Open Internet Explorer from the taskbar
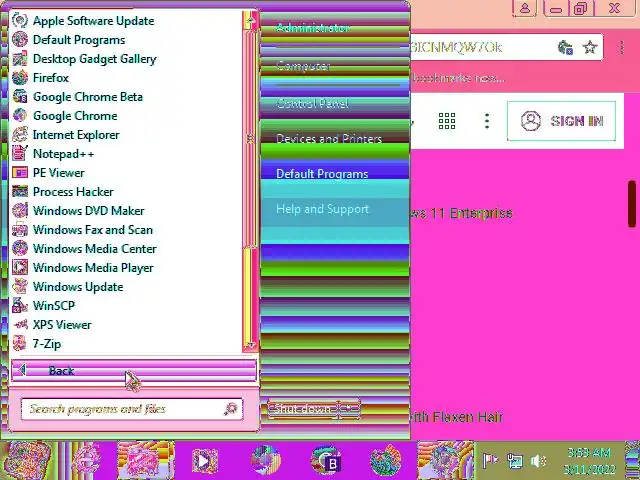 click(86, 460)
